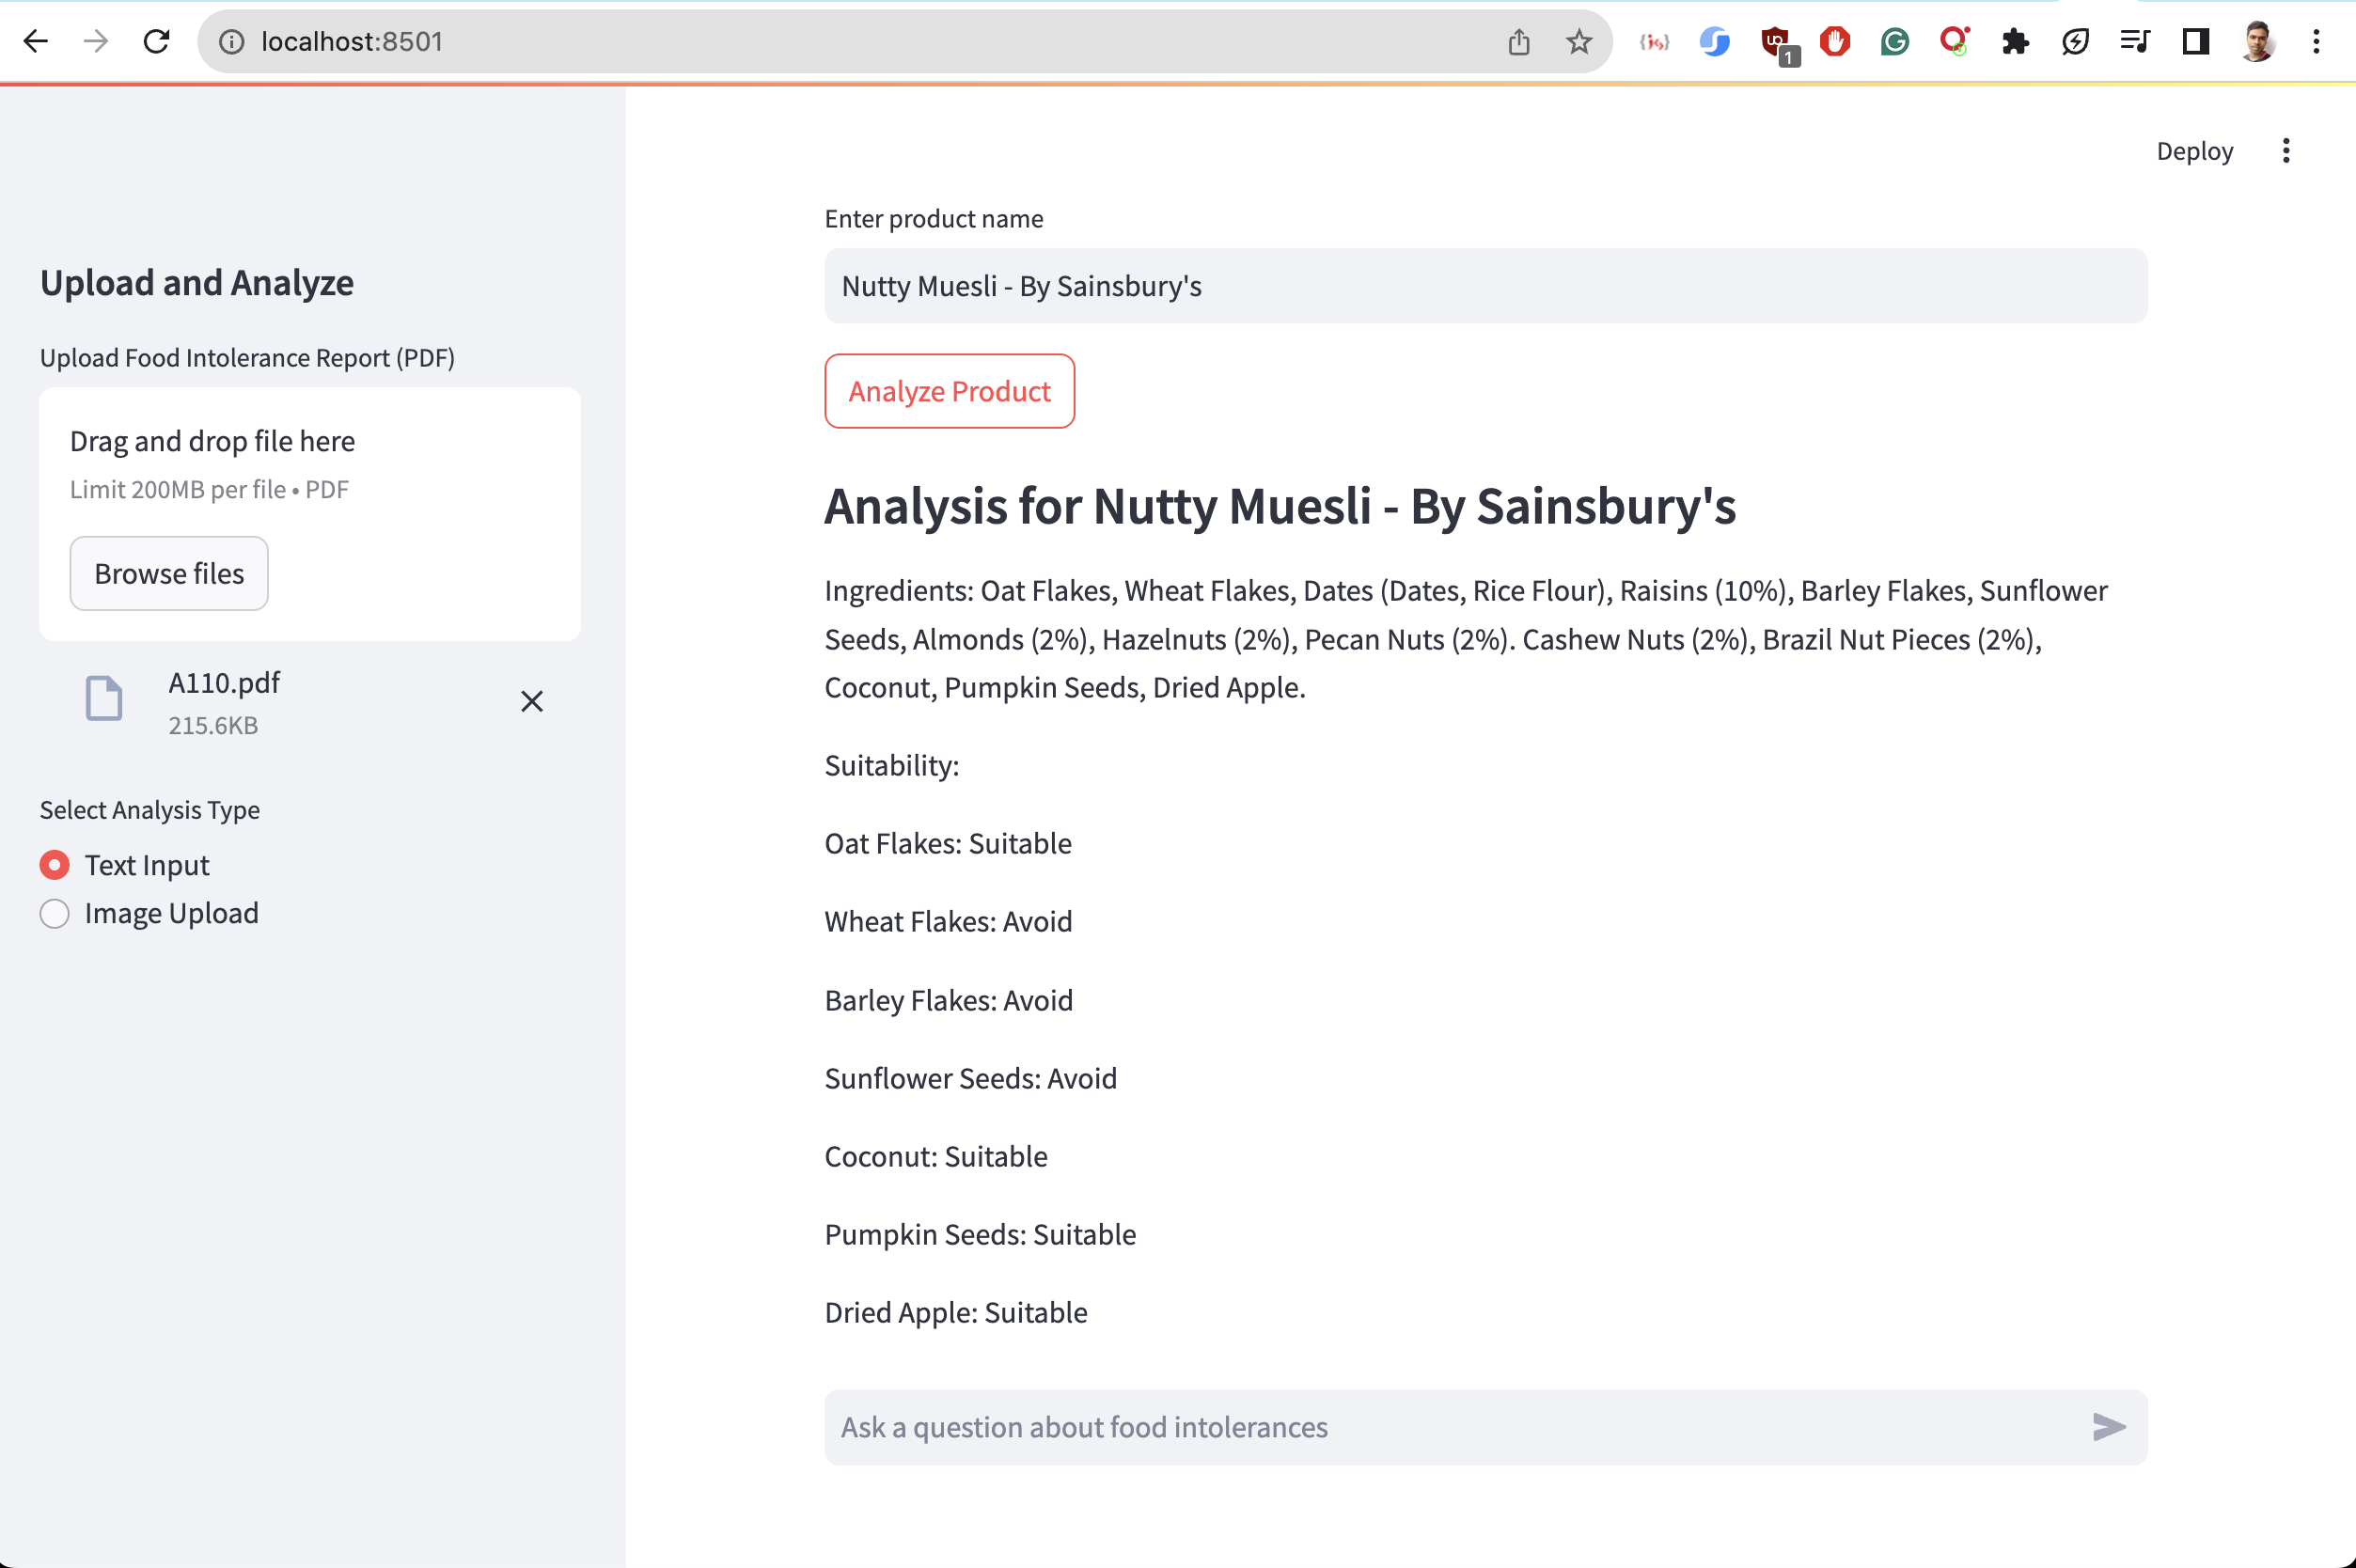The image size is (2356, 1568).
Task: Click the Share page icon in the address bar
Action: (1519, 41)
